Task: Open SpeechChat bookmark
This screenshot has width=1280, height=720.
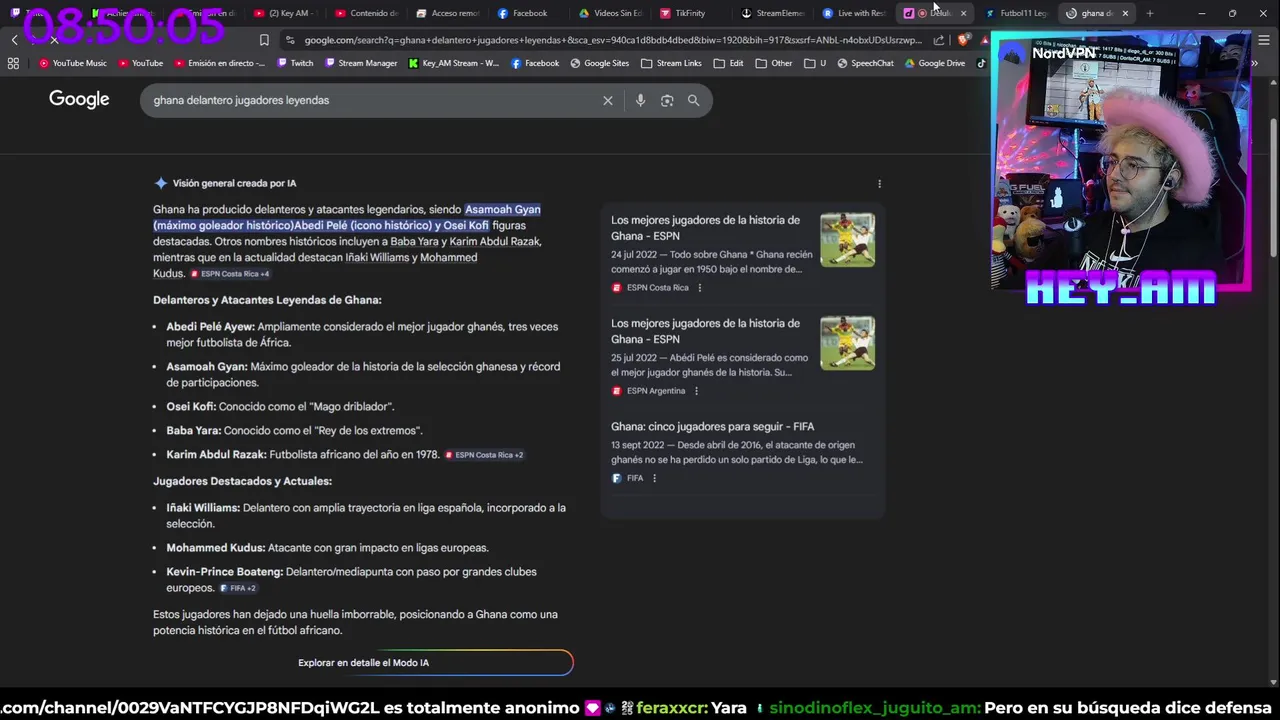Action: coord(865,63)
